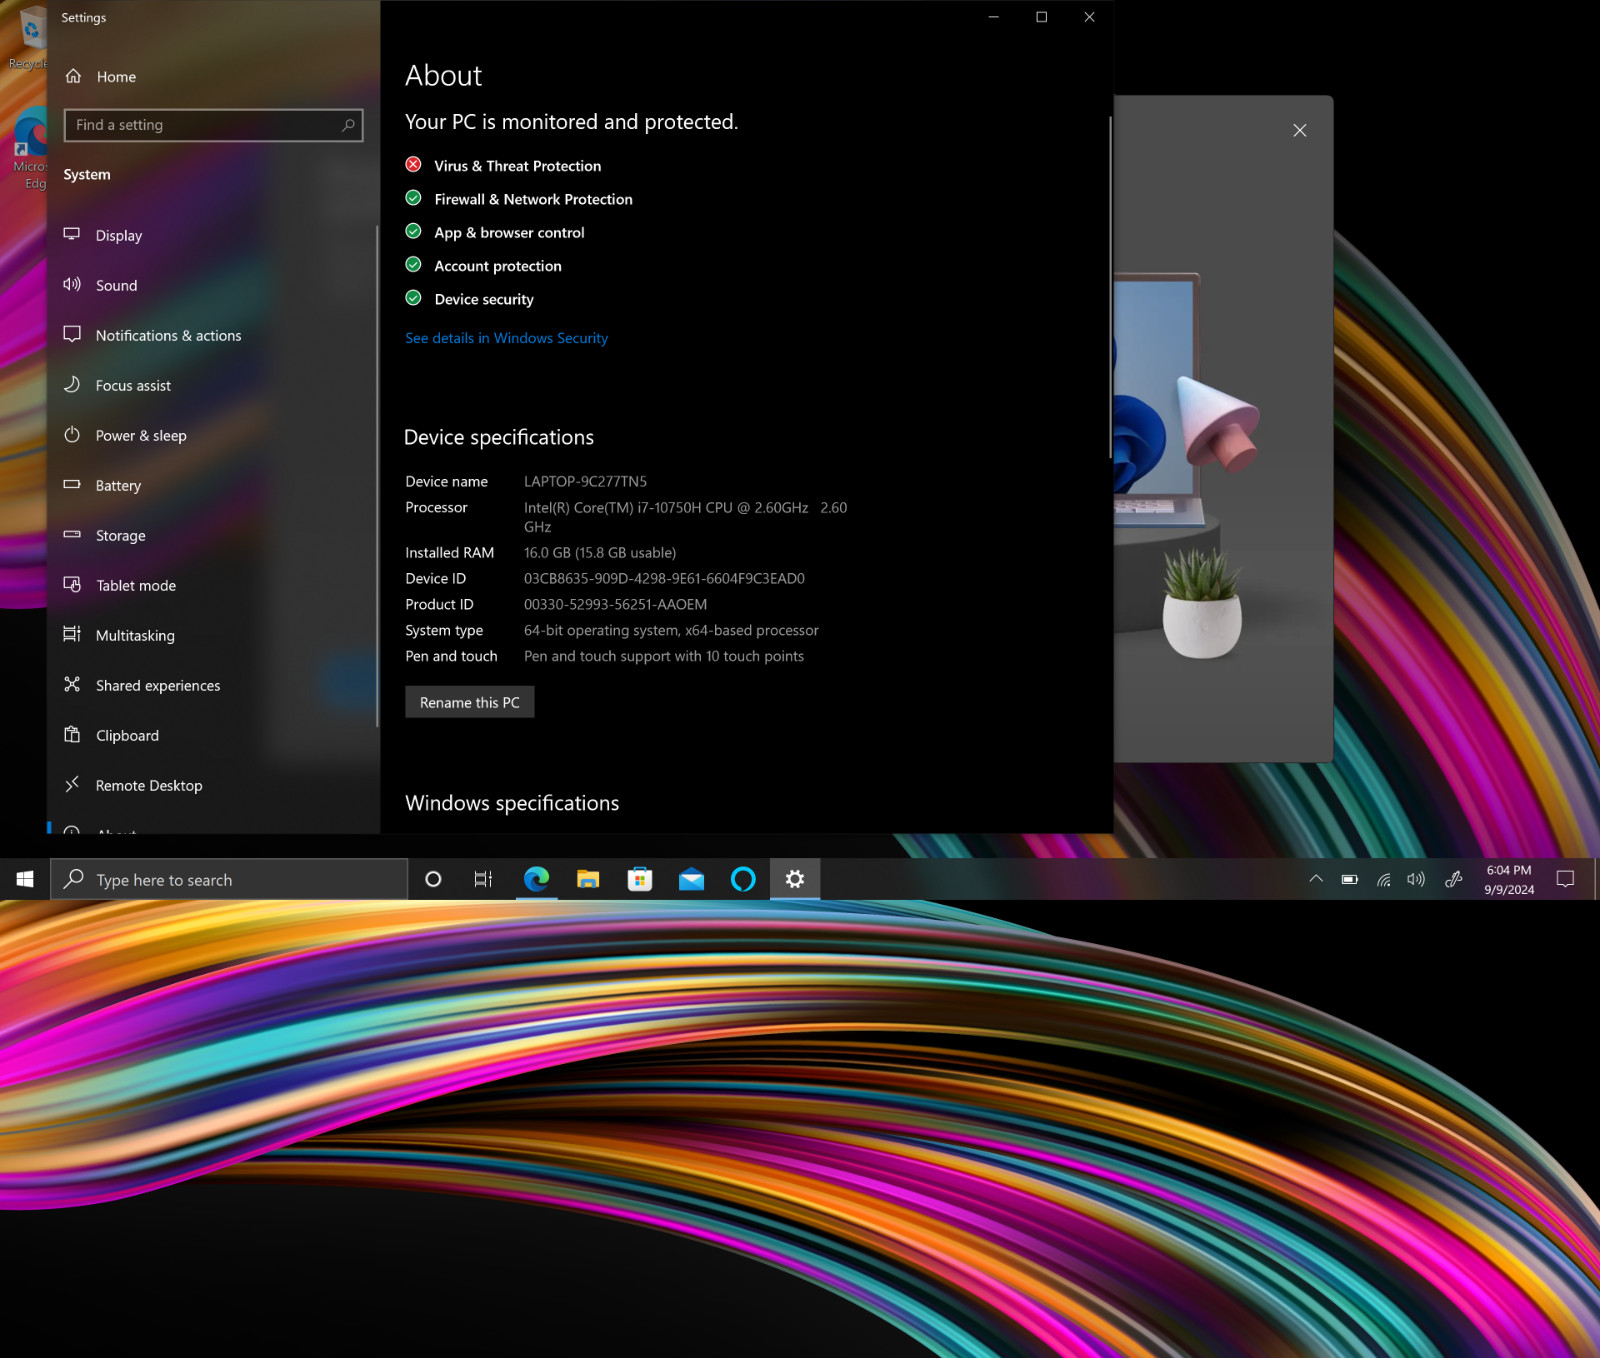The image size is (1600, 1358).
Task: Click the volume speaker tray icon
Action: (1416, 879)
